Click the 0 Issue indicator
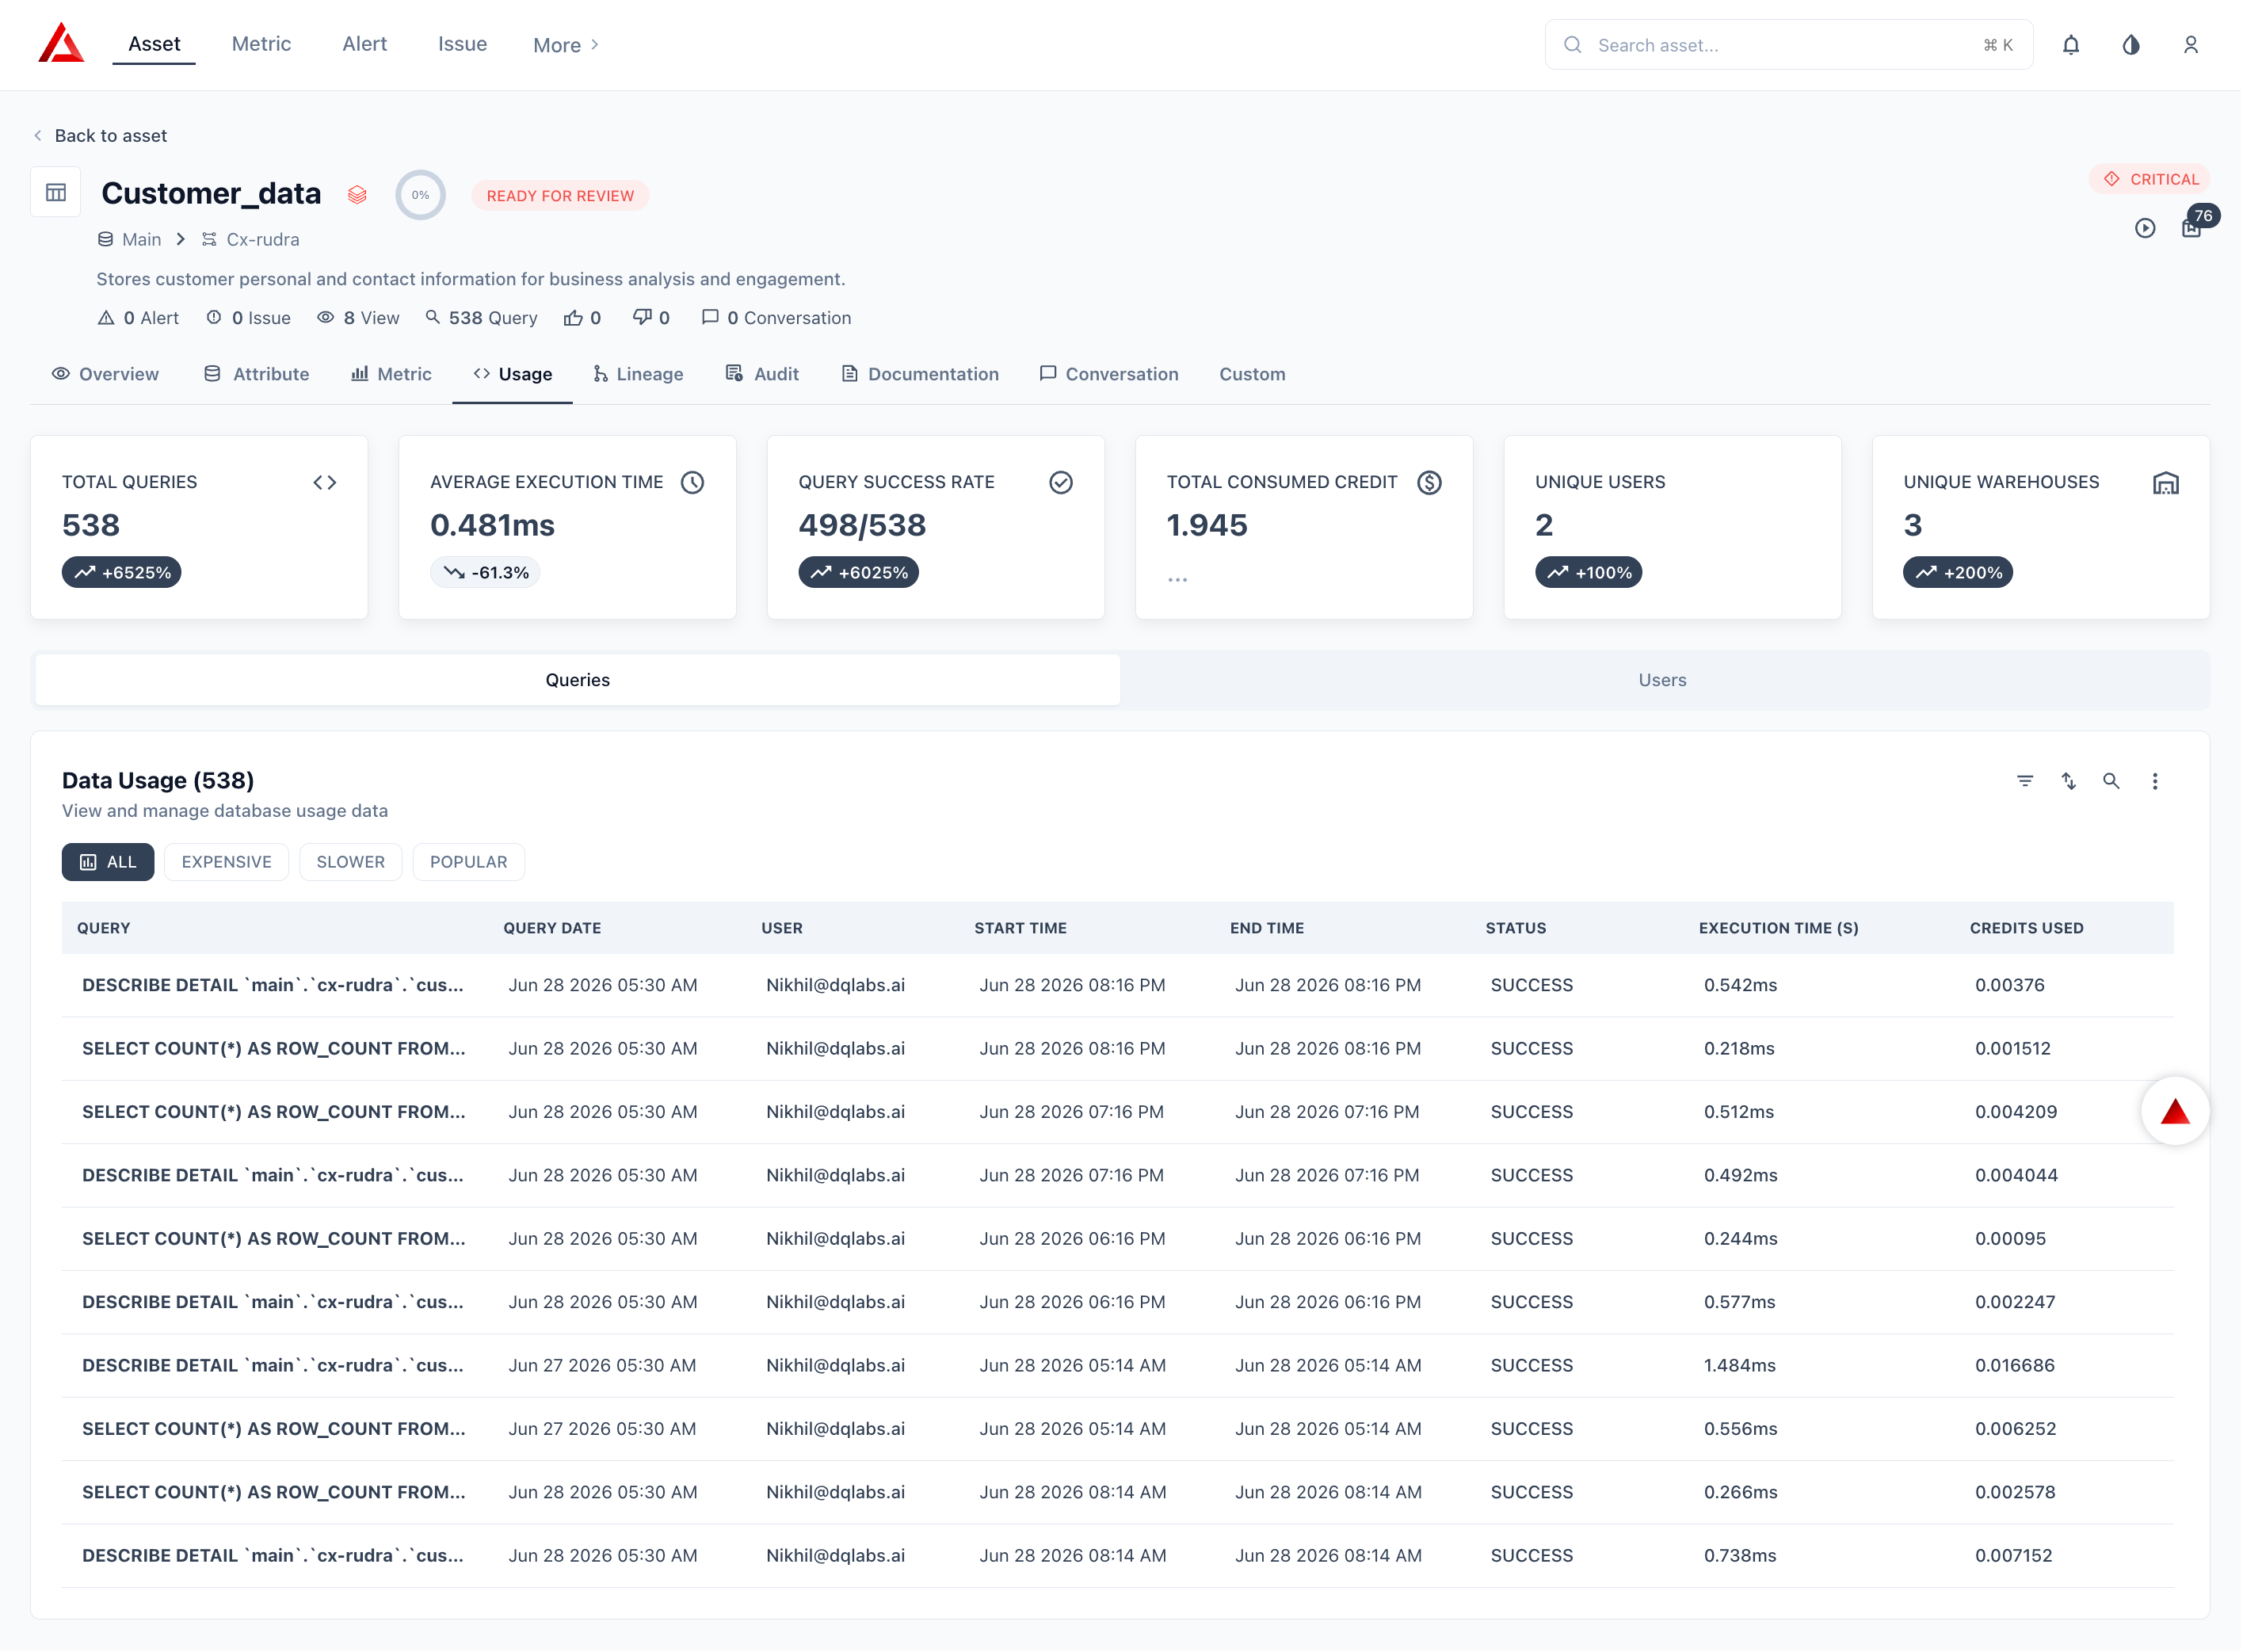Viewport: 2243px width, 1652px height. tap(248, 318)
